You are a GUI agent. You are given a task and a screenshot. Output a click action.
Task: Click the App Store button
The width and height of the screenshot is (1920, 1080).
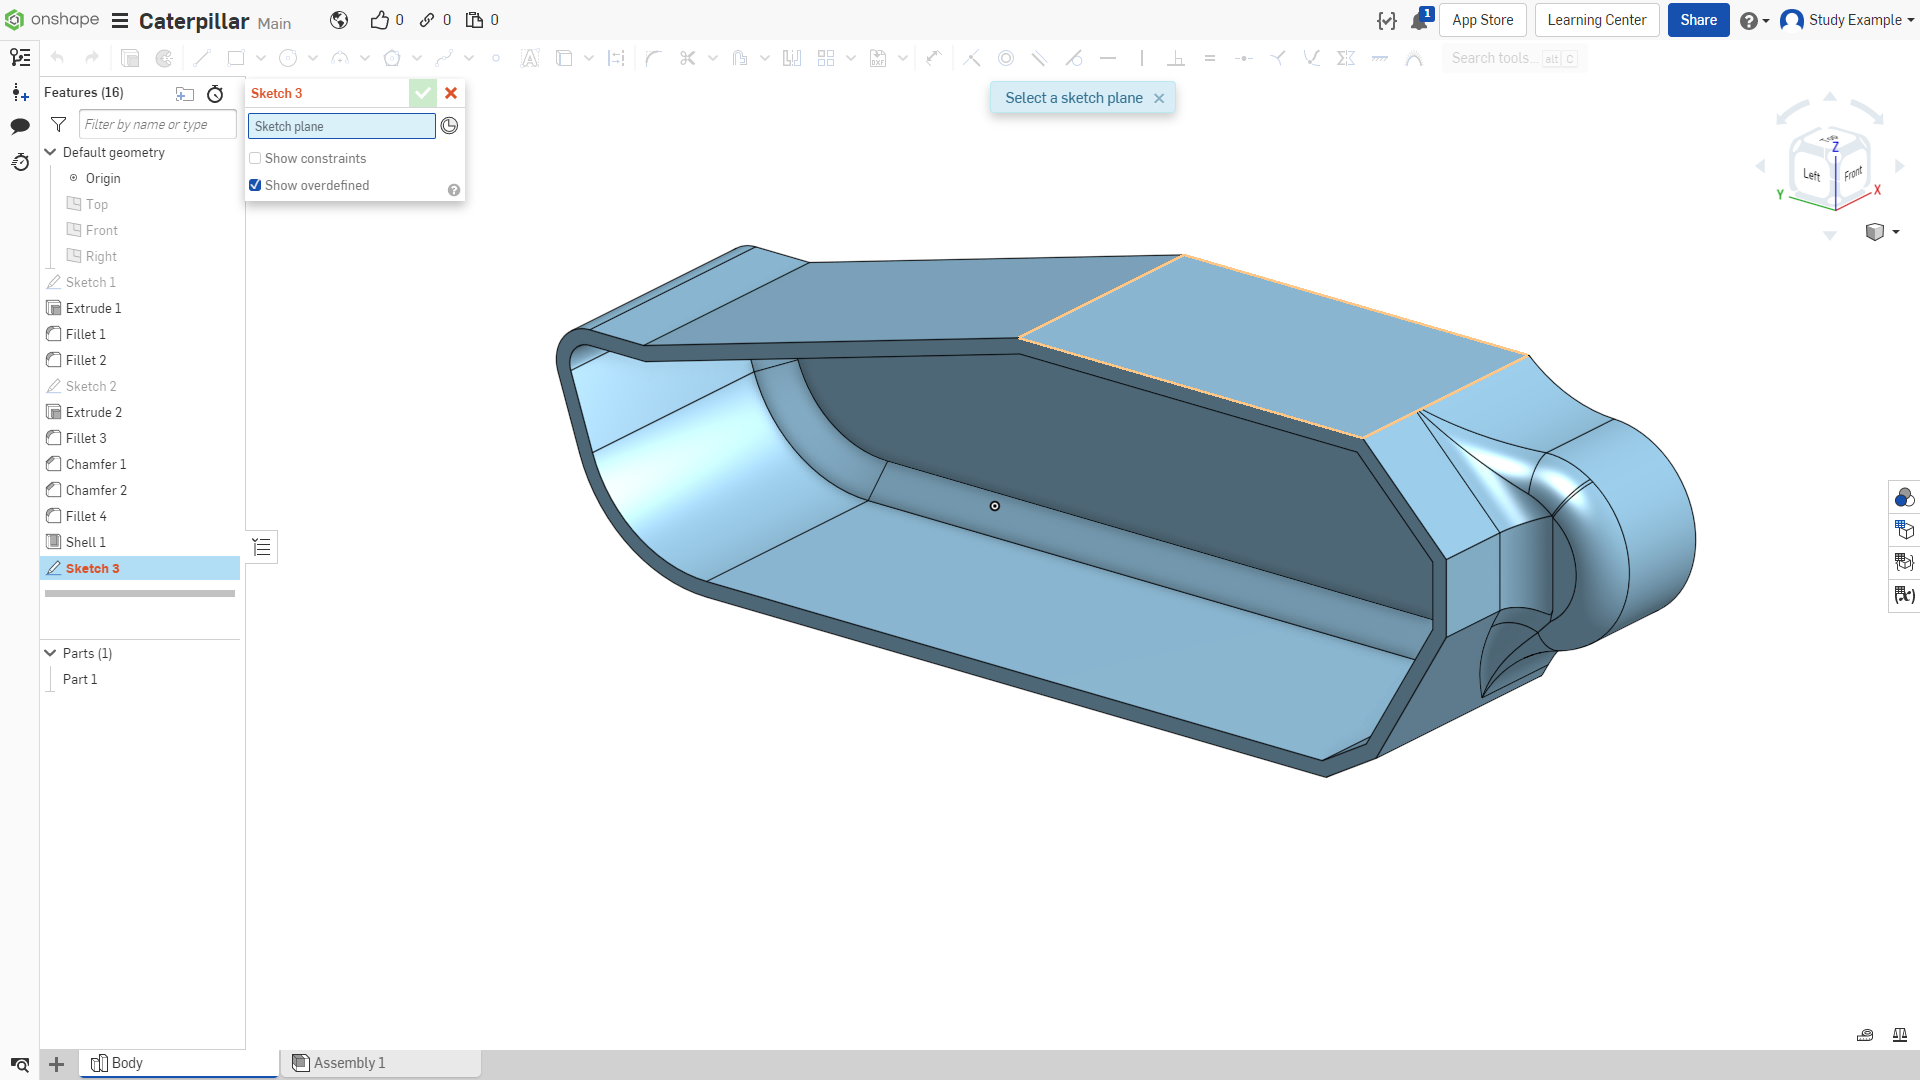click(1482, 20)
